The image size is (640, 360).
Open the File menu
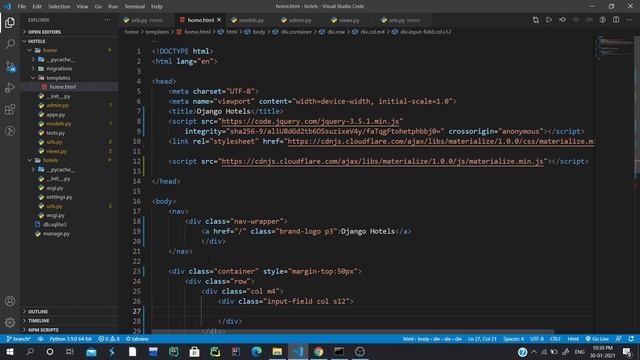[22, 7]
